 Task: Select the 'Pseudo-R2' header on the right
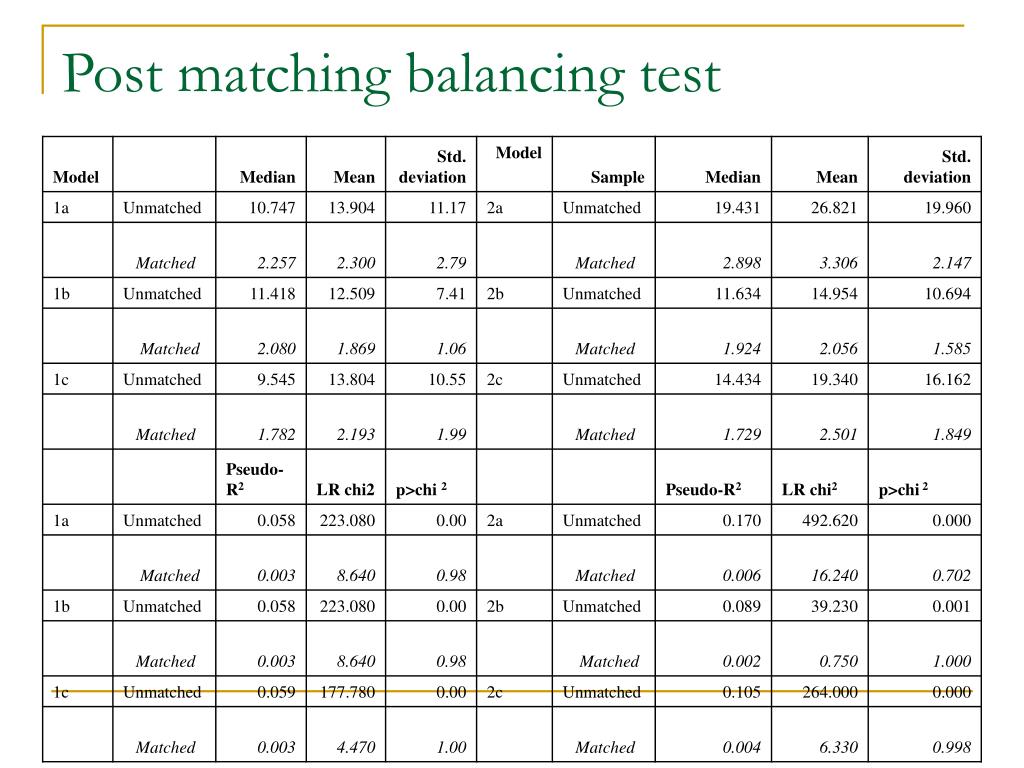(x=703, y=489)
